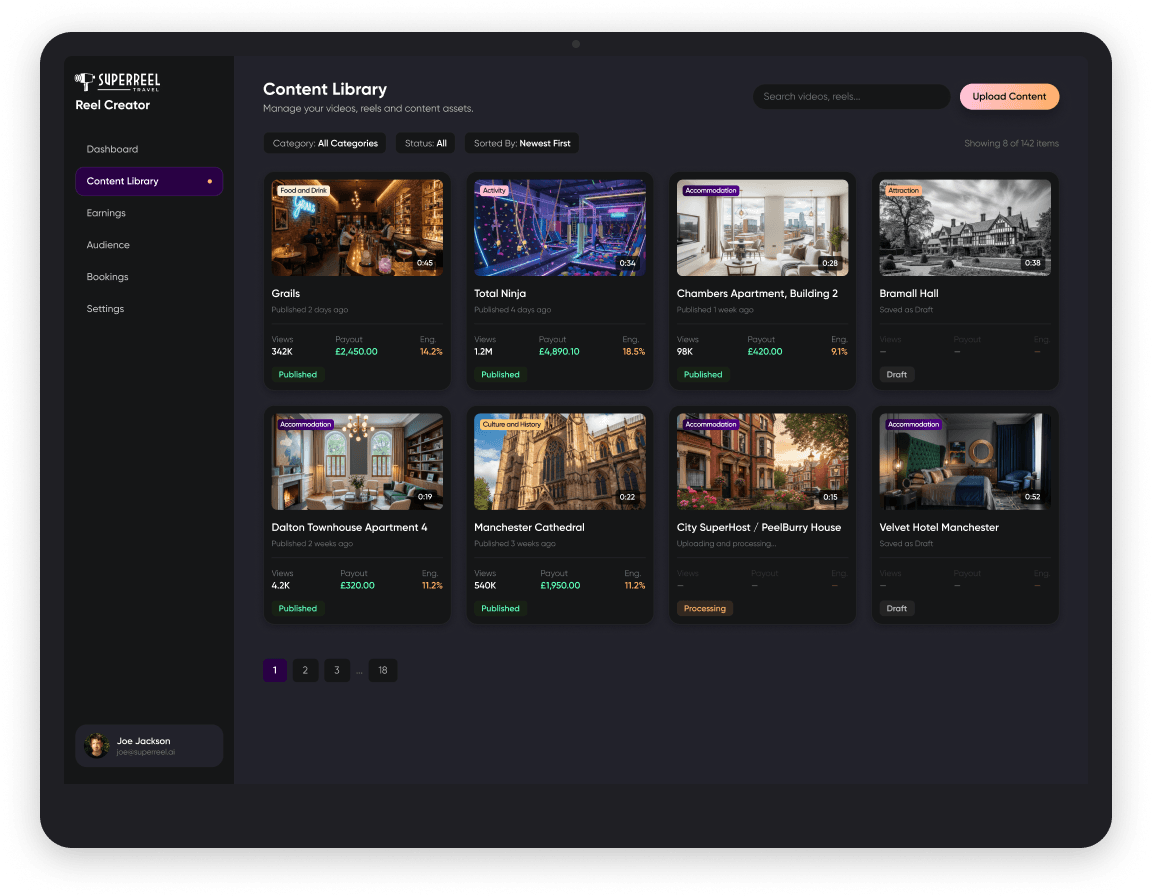The image size is (1152, 896).
Task: Click the "Uploading and processing..." status text
Action: [x=726, y=543]
